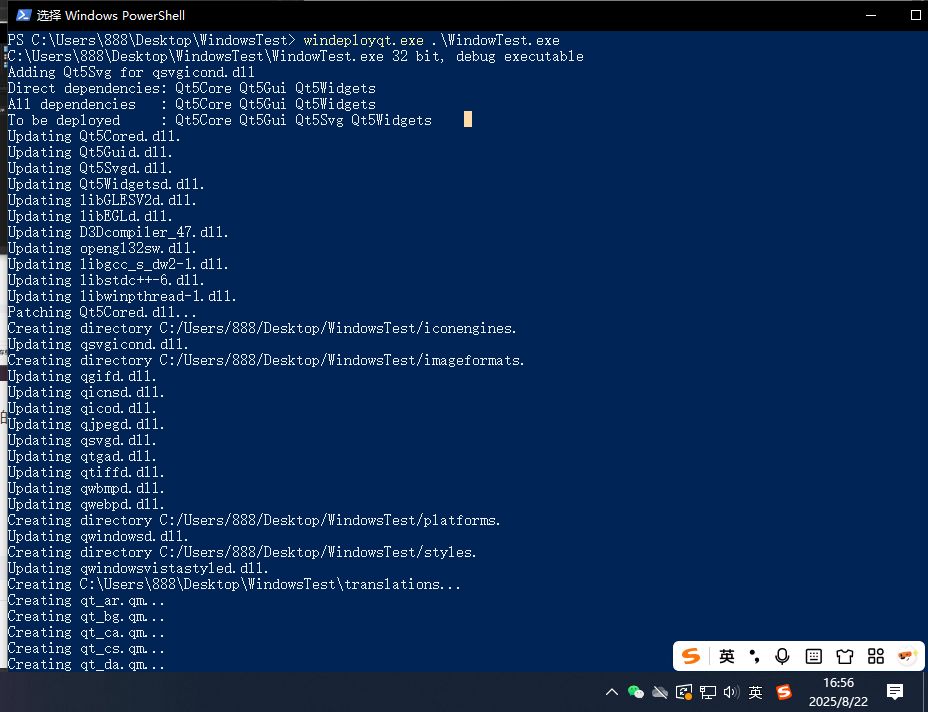The height and width of the screenshot is (712, 928).
Task: Click the 'Updating qwebpd.dll.' line
Action: pos(86,504)
